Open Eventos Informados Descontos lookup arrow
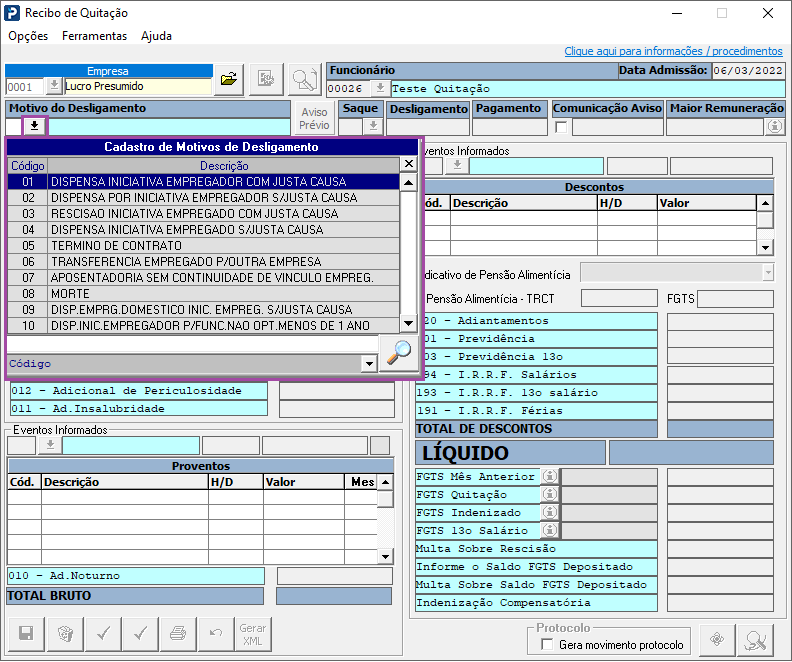 pyautogui.click(x=457, y=165)
